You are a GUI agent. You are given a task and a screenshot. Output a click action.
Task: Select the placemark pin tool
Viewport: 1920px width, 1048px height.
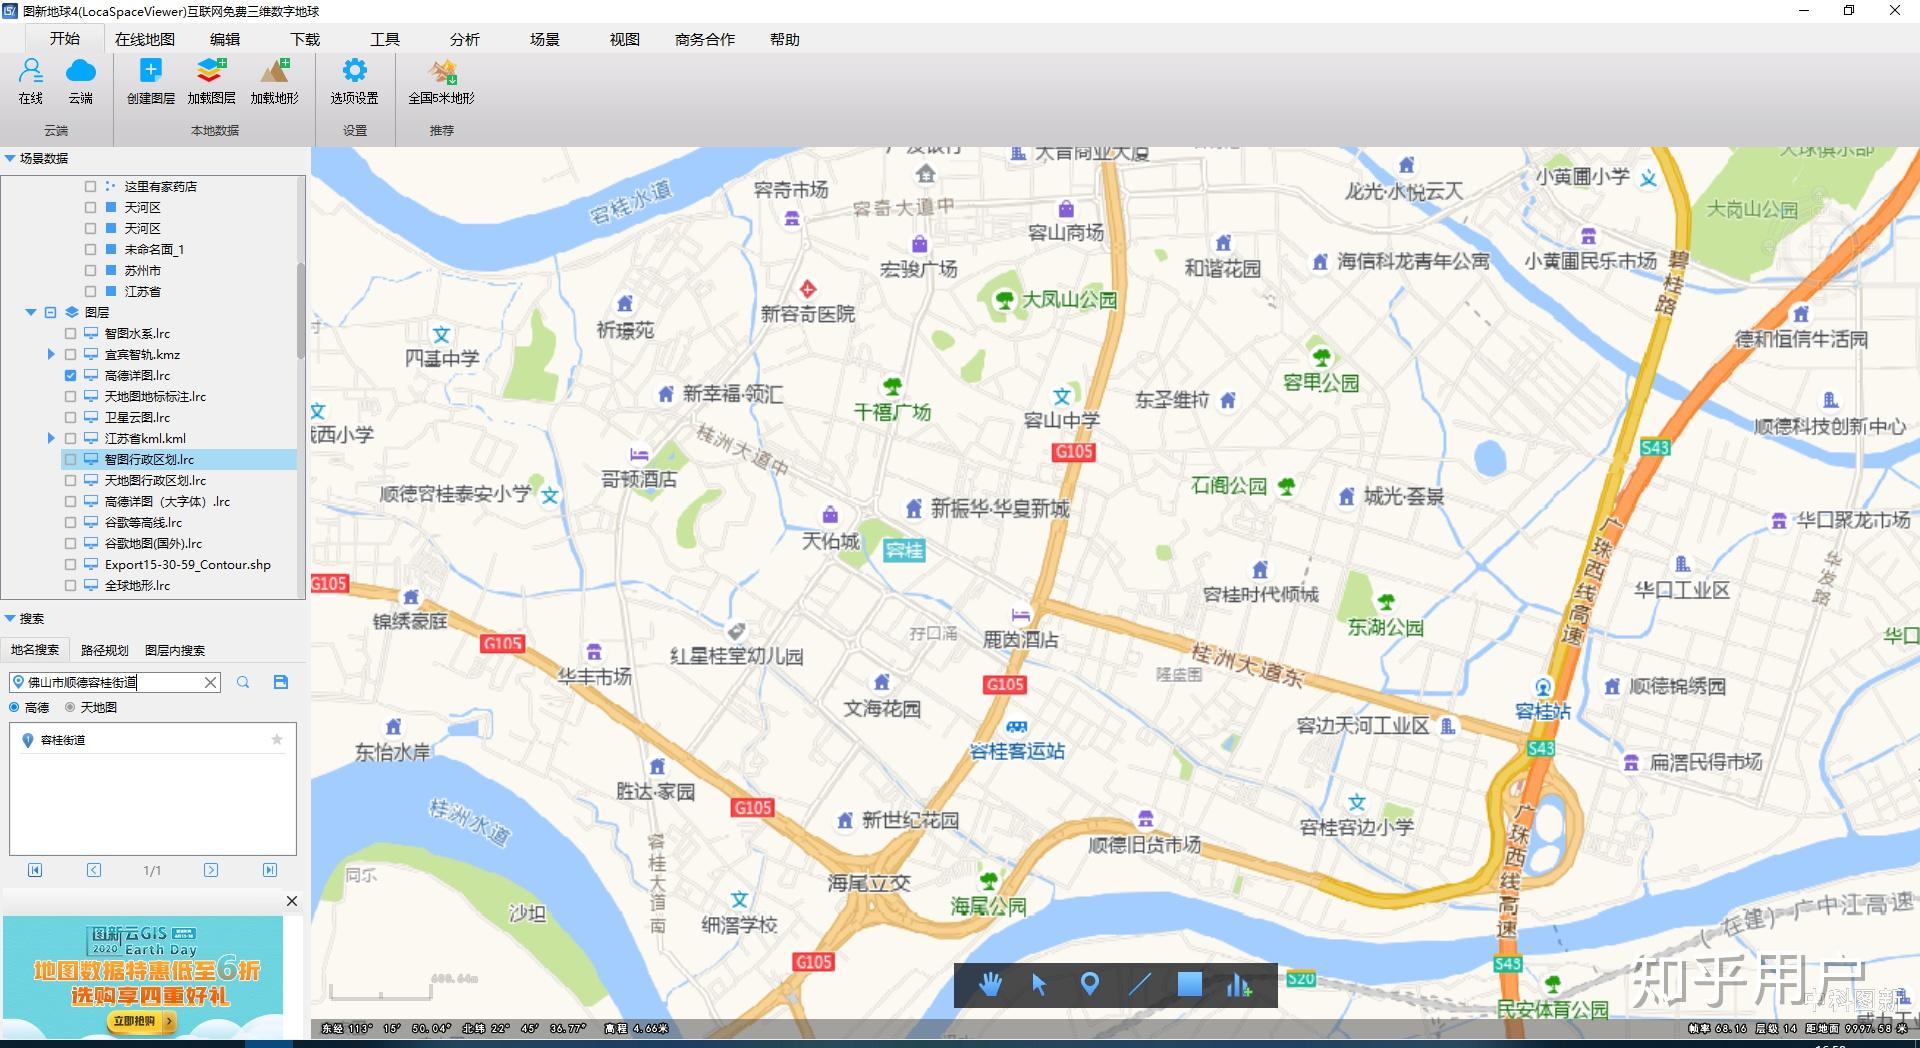point(1090,985)
